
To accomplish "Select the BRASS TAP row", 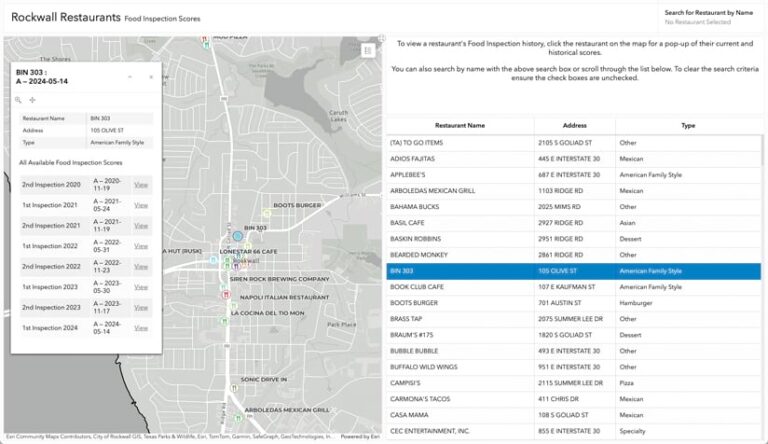I will coord(574,319).
